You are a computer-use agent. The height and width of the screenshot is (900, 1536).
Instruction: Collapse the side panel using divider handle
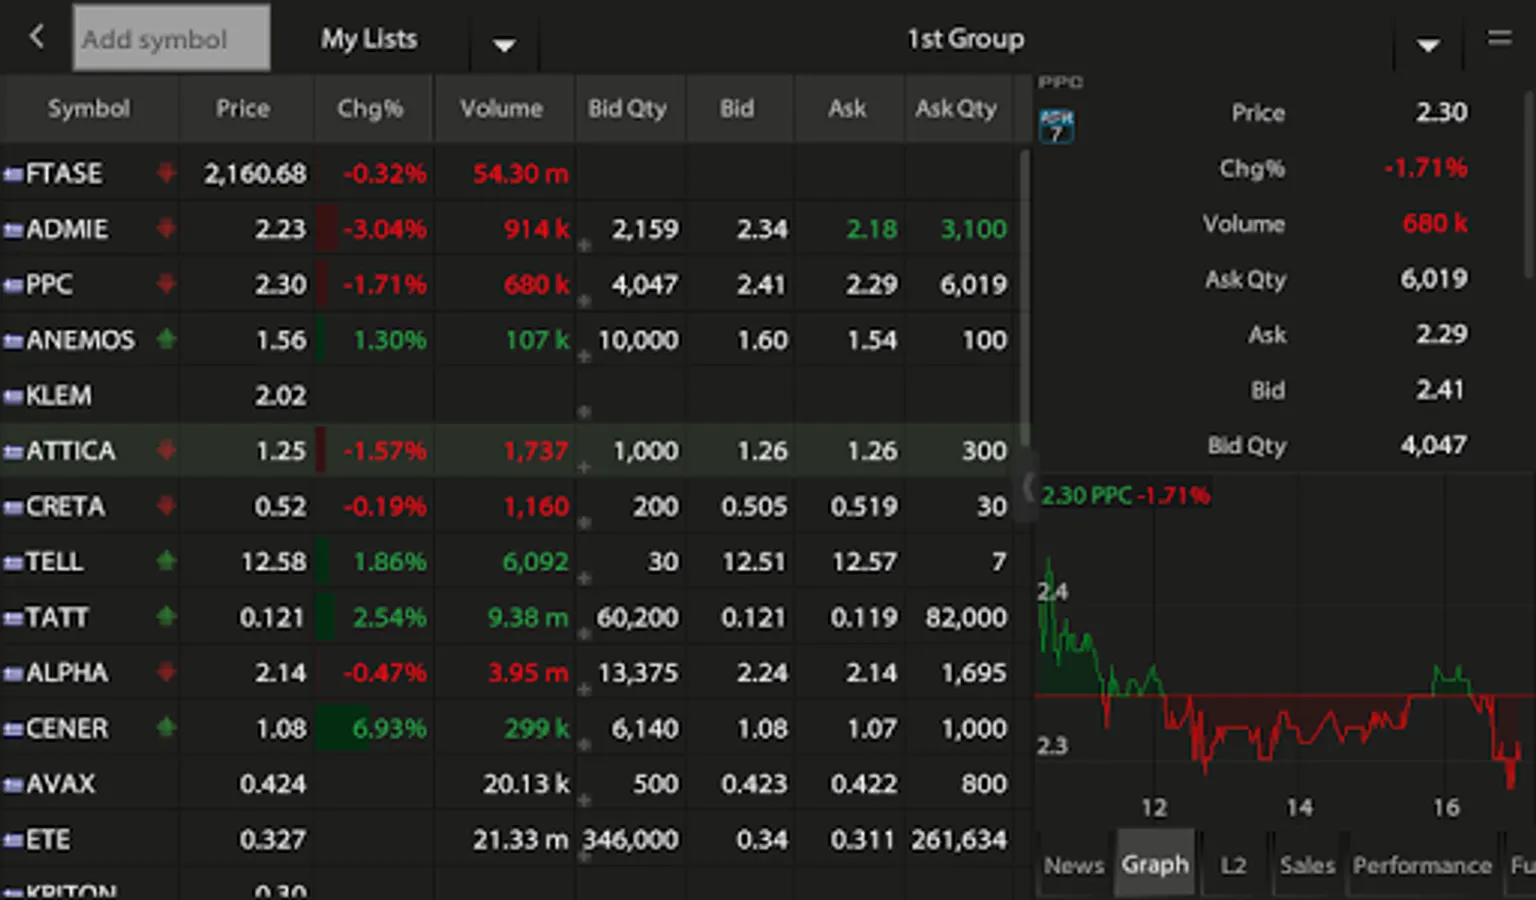pos(1029,487)
